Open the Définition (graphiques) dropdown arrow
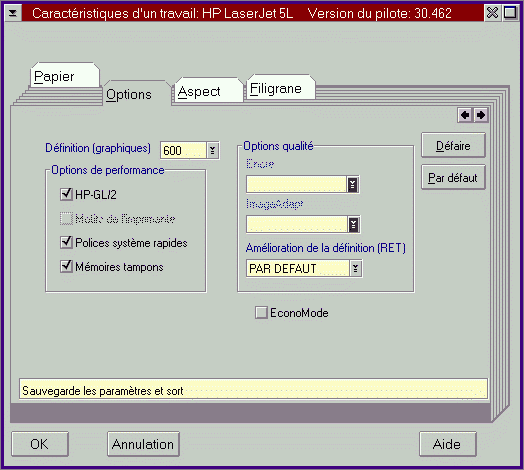Screen dimensions: 524x470 click(x=213, y=150)
